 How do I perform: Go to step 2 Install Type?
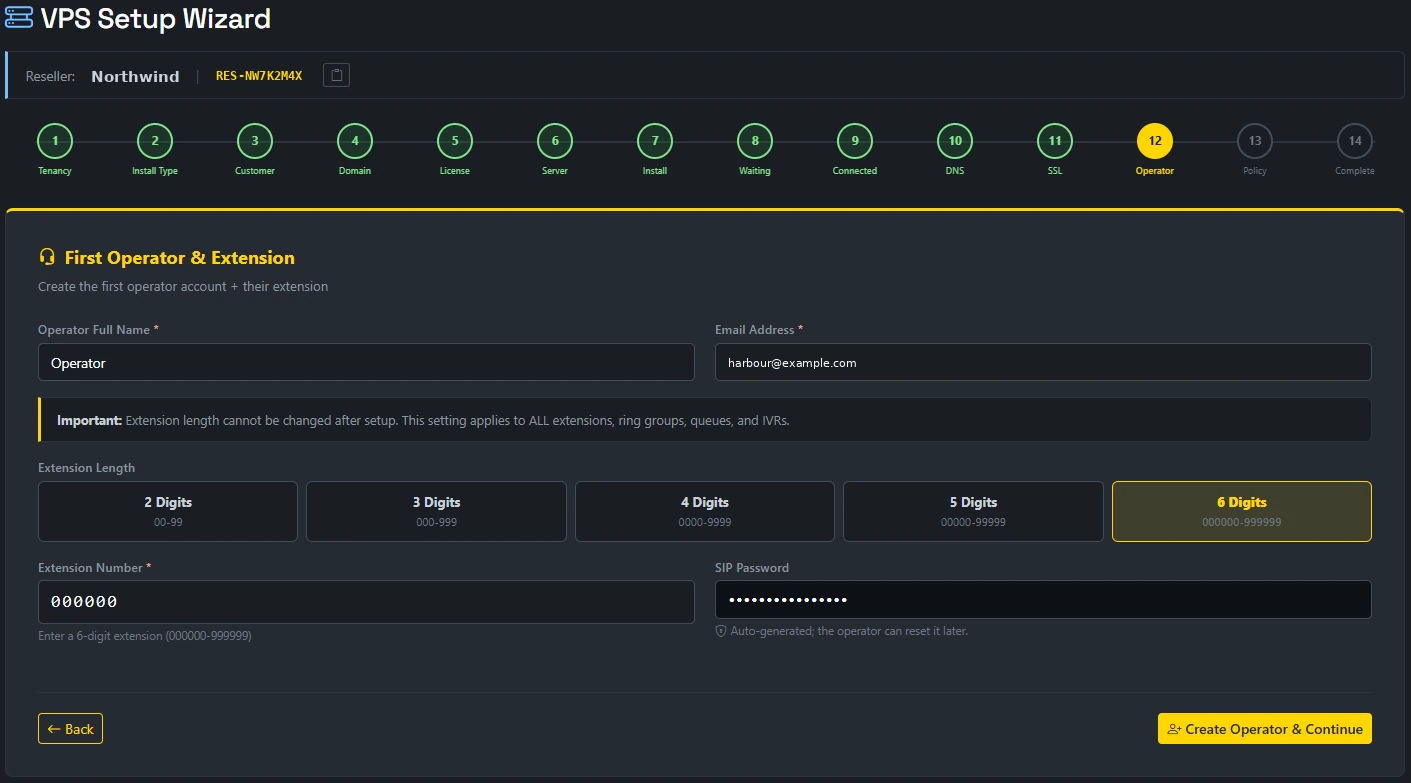(x=155, y=141)
